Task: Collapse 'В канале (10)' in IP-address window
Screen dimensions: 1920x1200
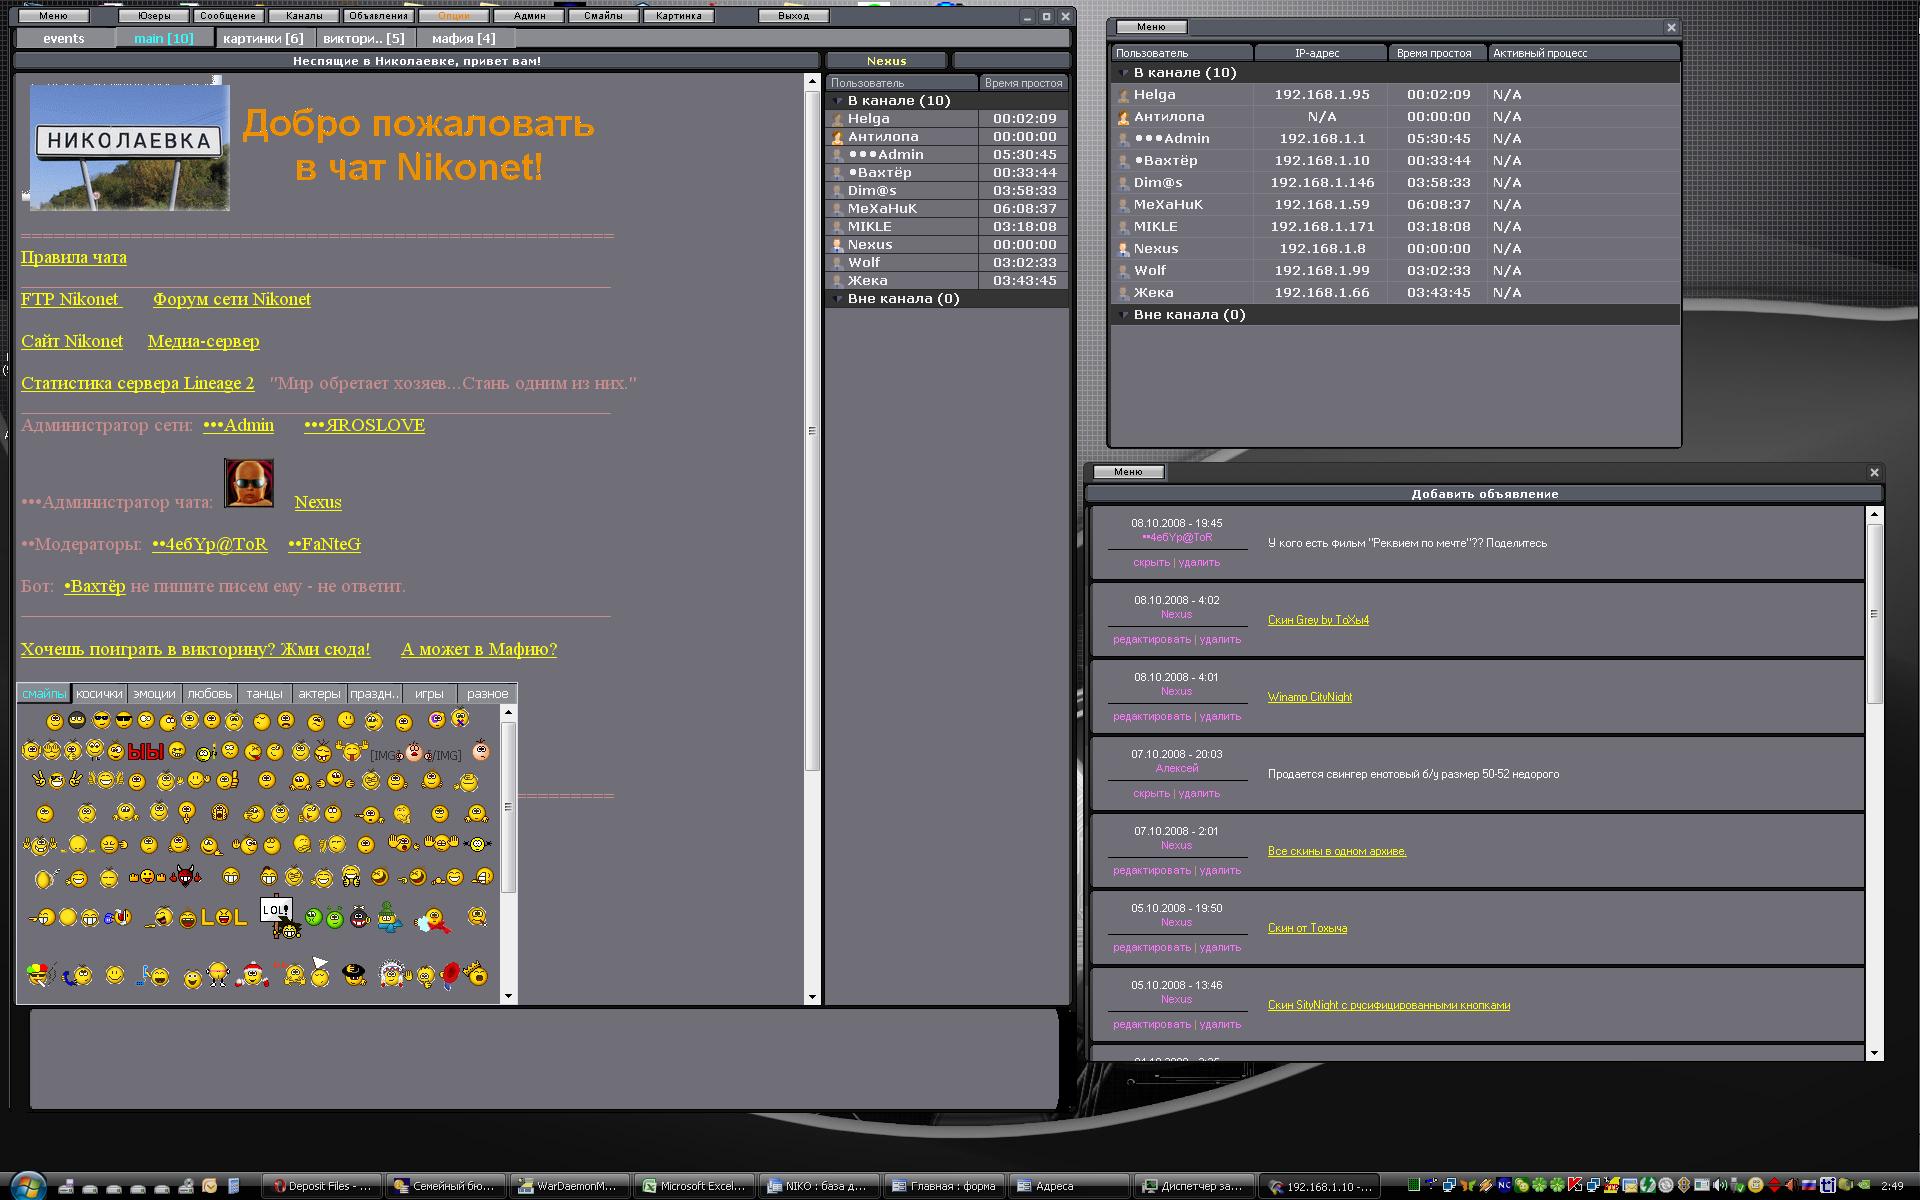Action: [x=1124, y=73]
